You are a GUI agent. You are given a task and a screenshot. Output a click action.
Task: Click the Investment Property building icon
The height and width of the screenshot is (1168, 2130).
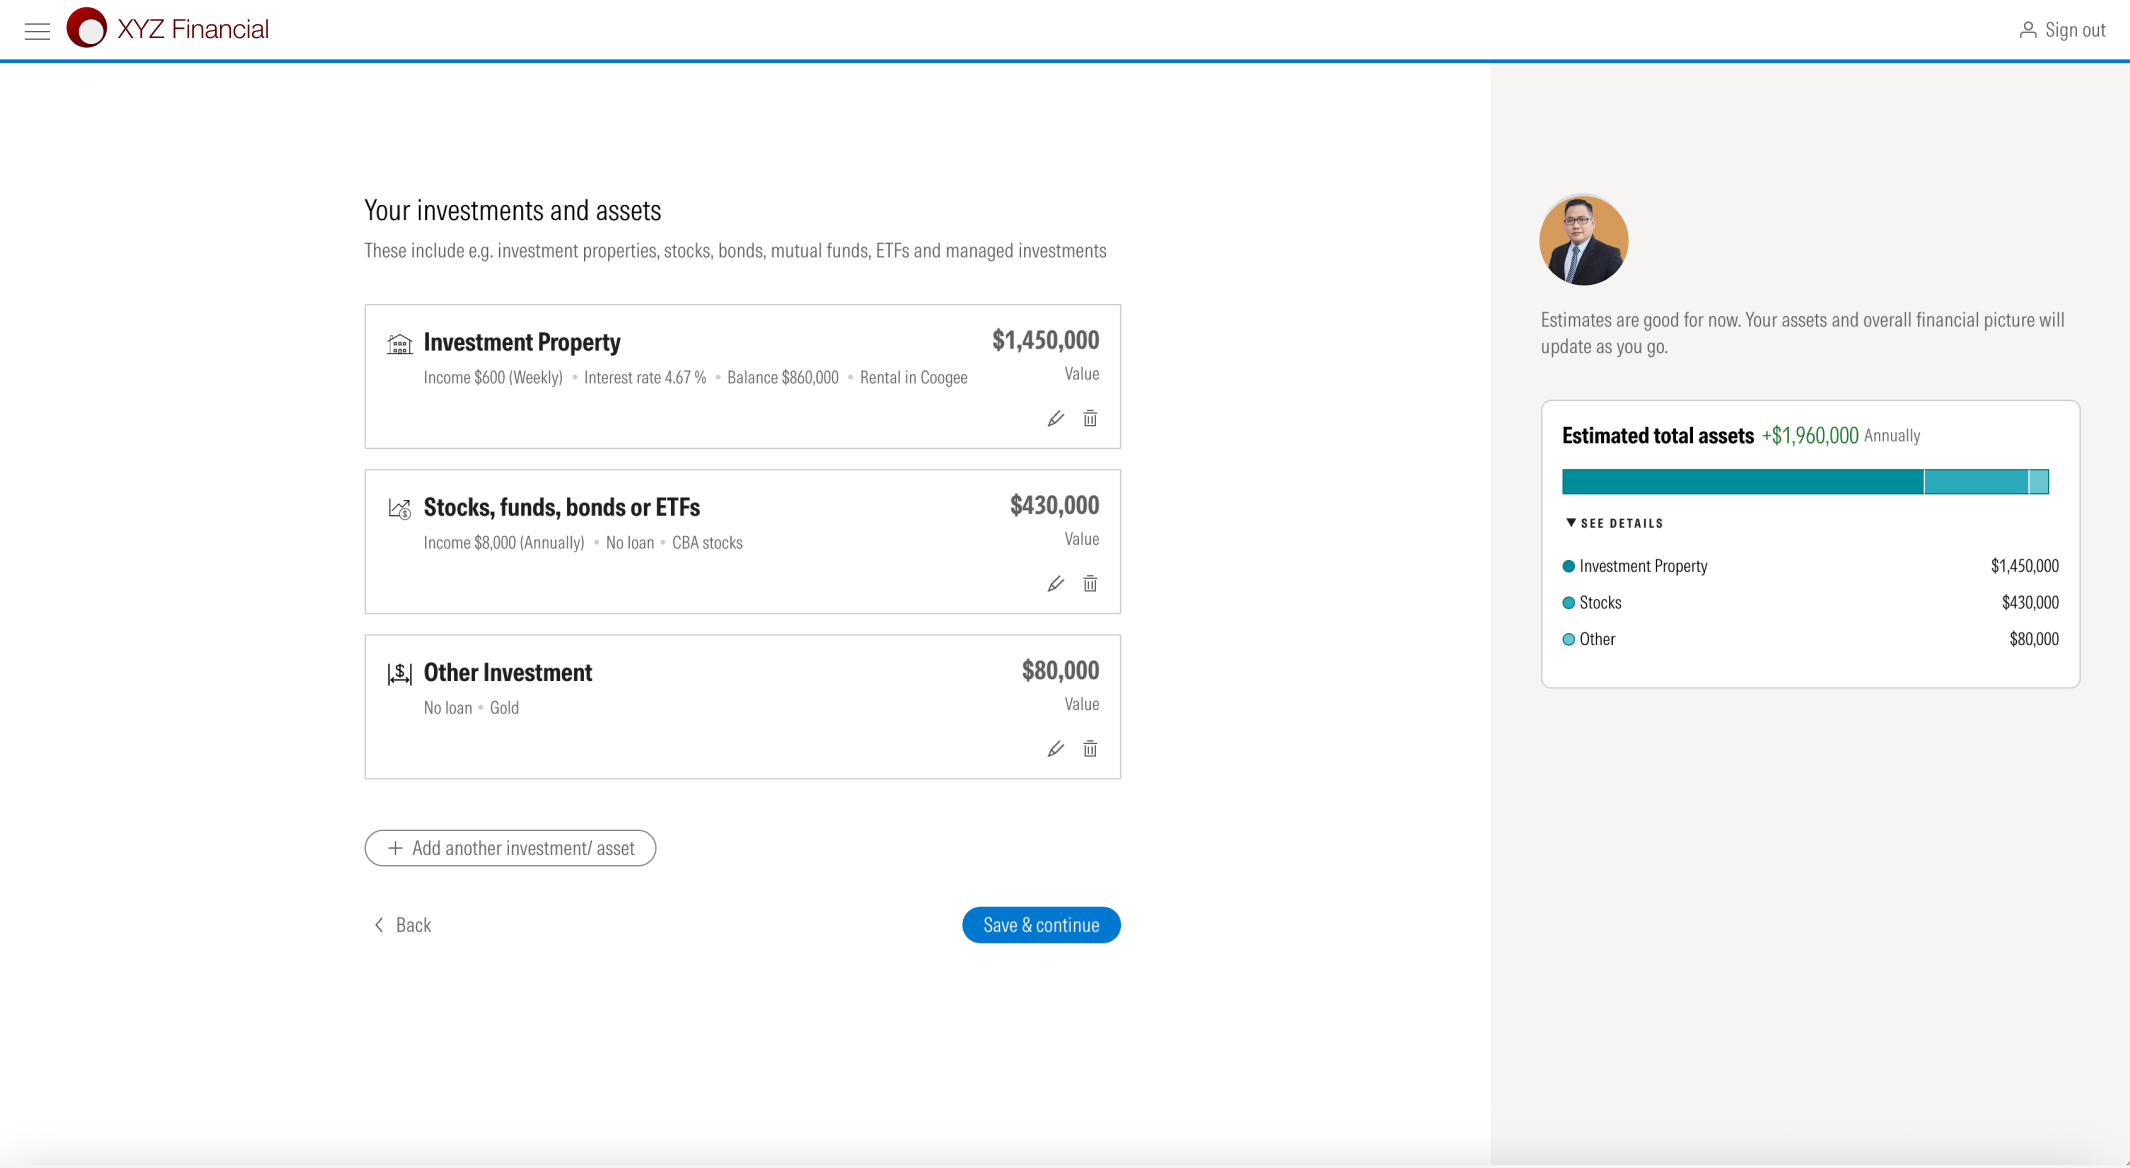[399, 344]
